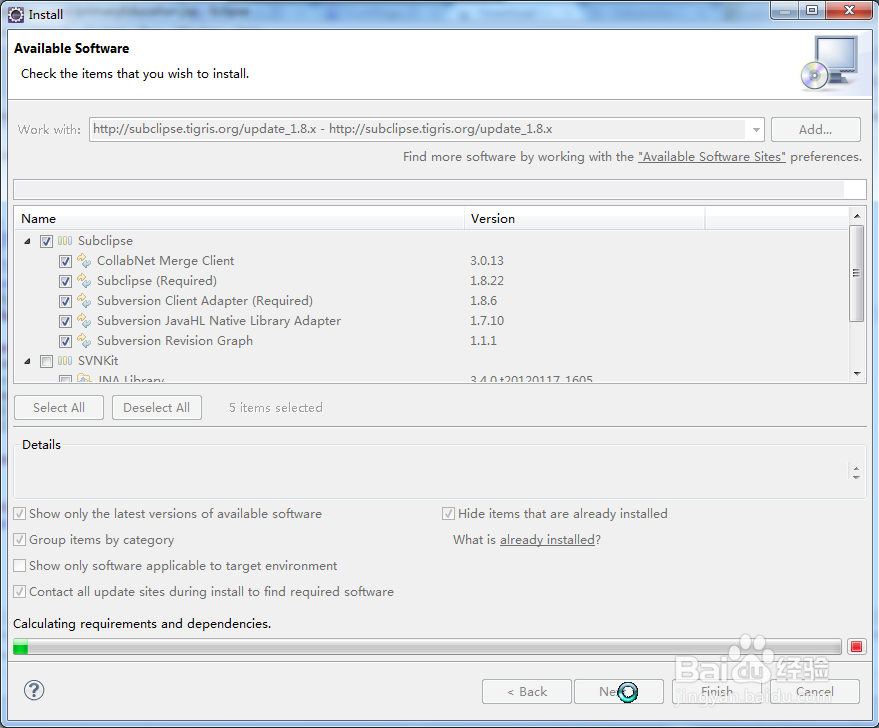Screen dimensions: 879x728
Task: Click the filter text field above list
Action: pyautogui.click(x=440, y=190)
